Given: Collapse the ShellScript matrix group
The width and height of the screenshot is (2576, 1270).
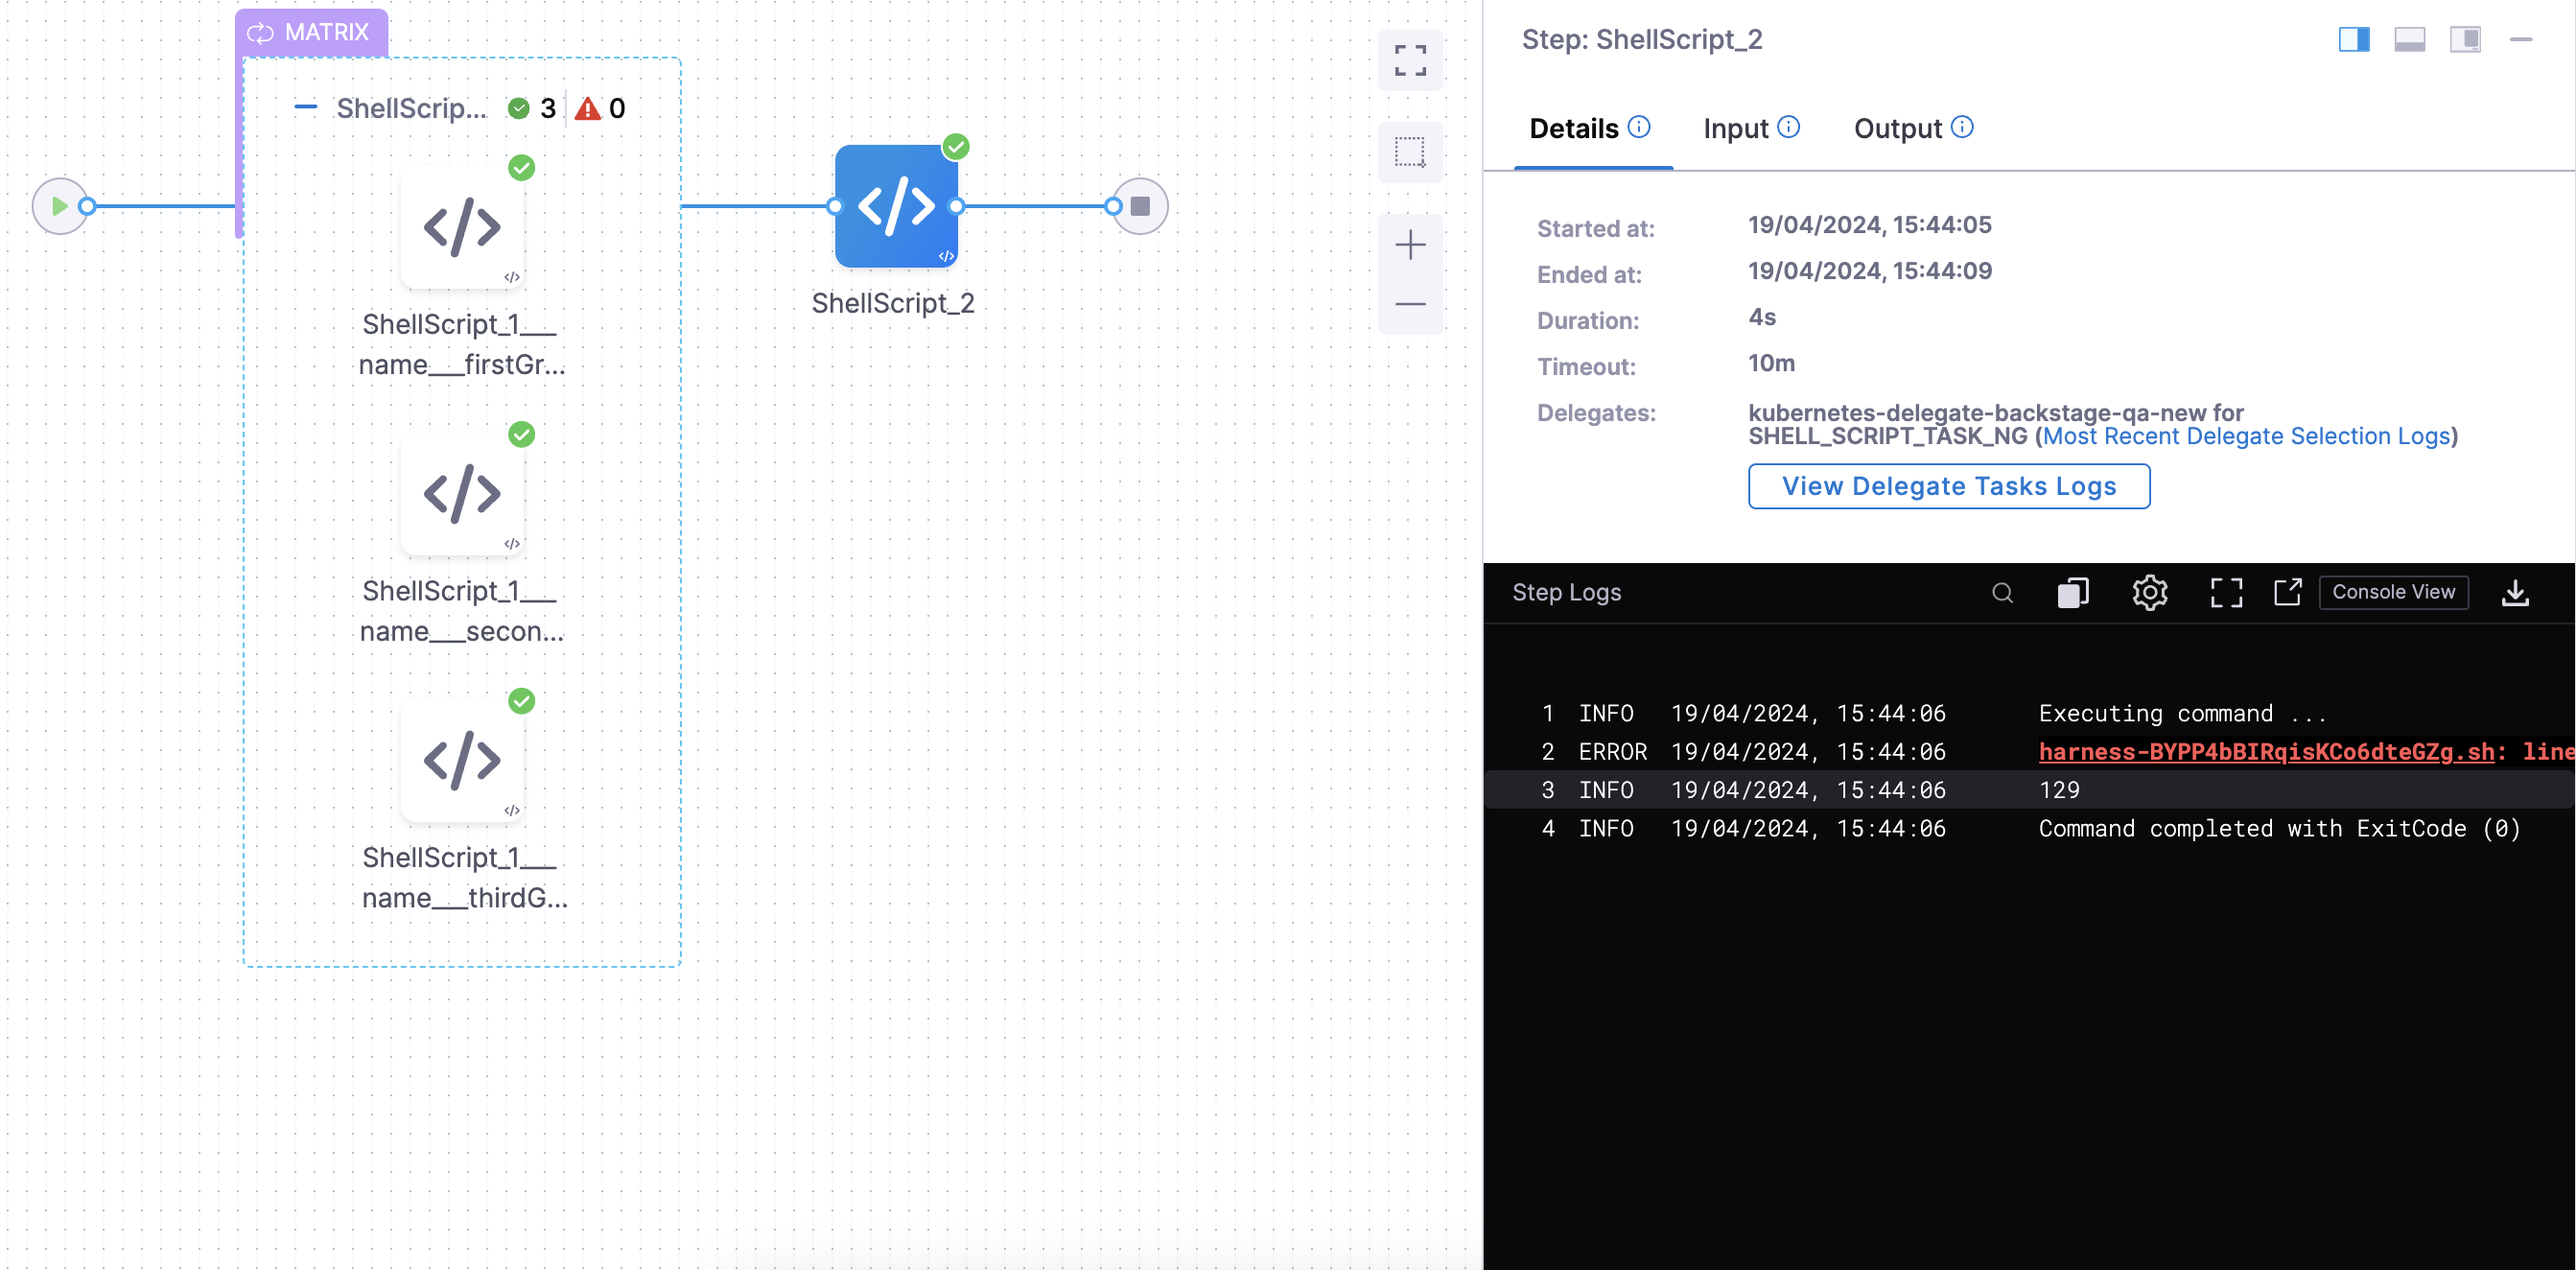Looking at the screenshot, I should point(306,107).
